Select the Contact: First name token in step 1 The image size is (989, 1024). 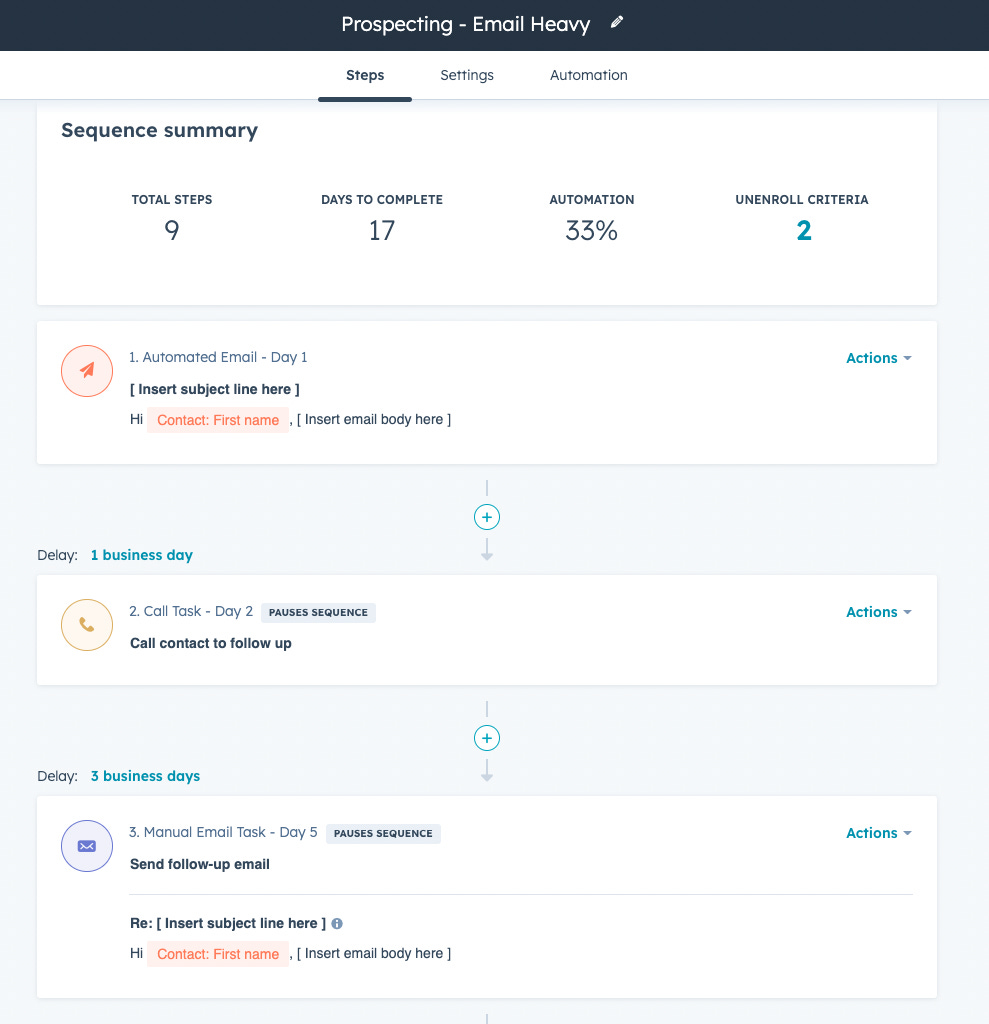(x=218, y=419)
